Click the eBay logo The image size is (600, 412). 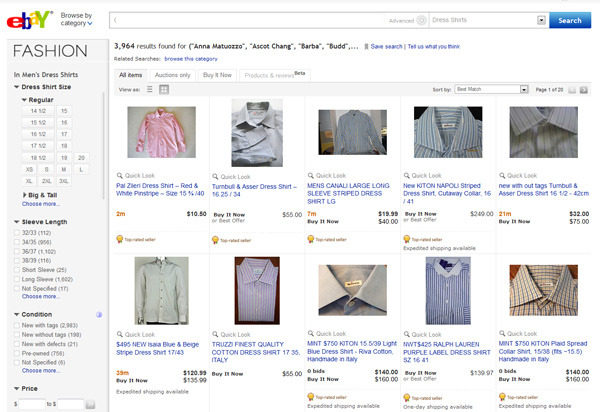click(29, 20)
